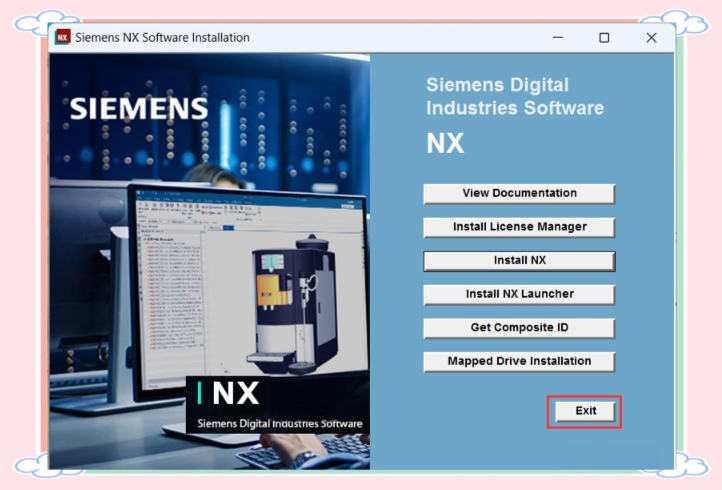Click the Siemens Digital Industries Software caption under NX banner
Viewport: 722px width, 490px height.
click(x=279, y=424)
